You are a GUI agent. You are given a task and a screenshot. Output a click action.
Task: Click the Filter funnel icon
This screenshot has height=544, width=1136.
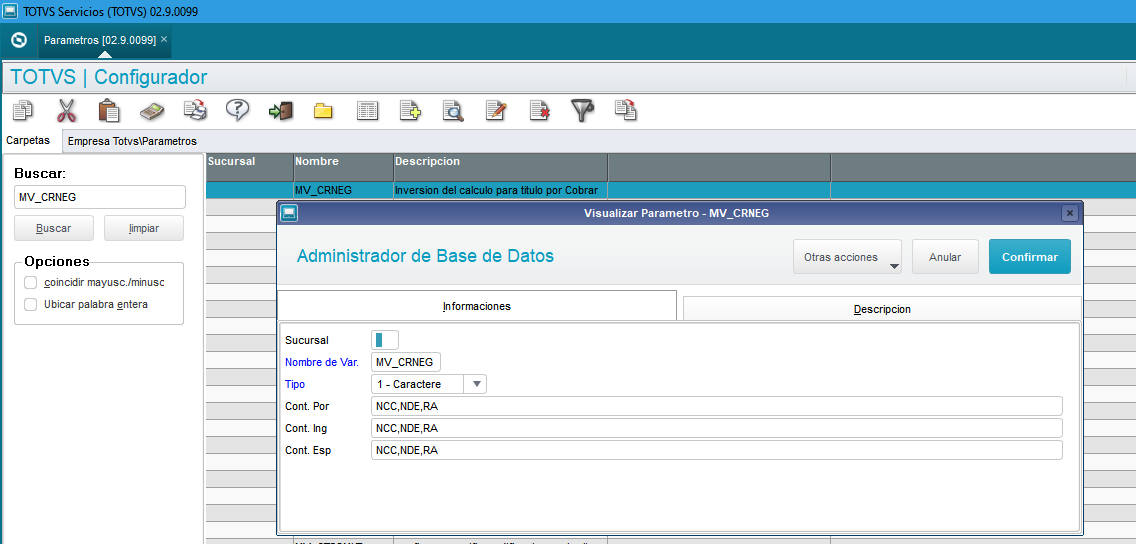coord(582,111)
